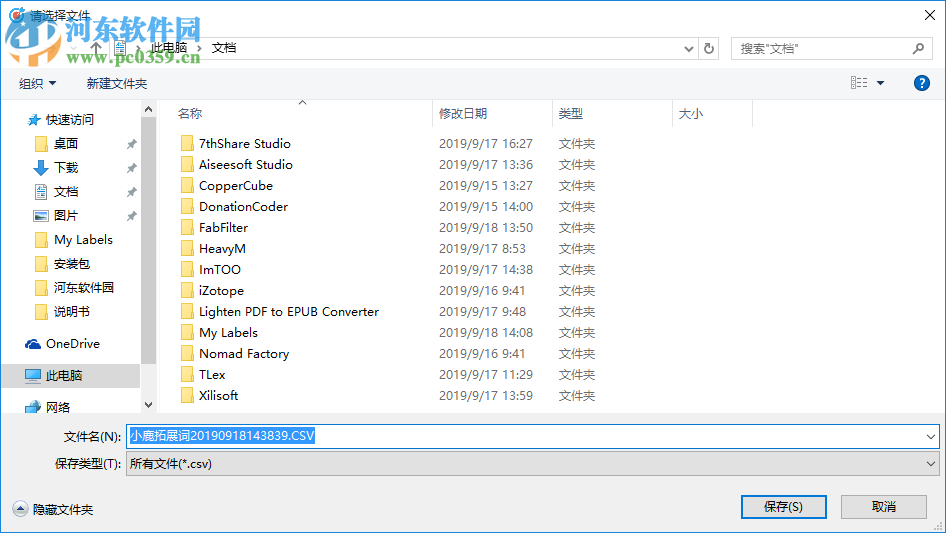This screenshot has width=946, height=533.
Task: Select My Labels in the sidebar
Action: tap(83, 240)
